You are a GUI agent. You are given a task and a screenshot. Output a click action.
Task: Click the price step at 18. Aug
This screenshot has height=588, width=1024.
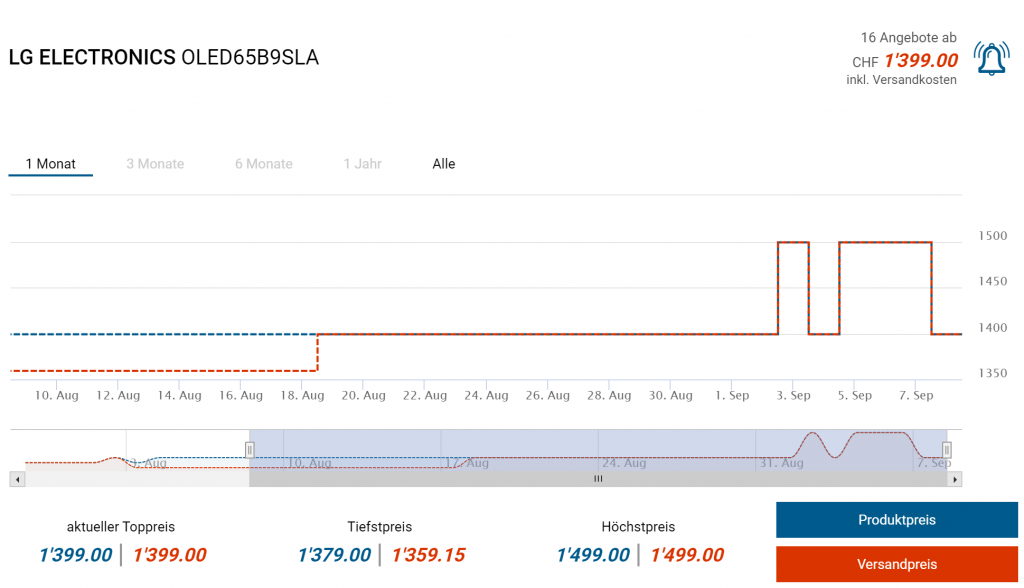click(x=317, y=352)
